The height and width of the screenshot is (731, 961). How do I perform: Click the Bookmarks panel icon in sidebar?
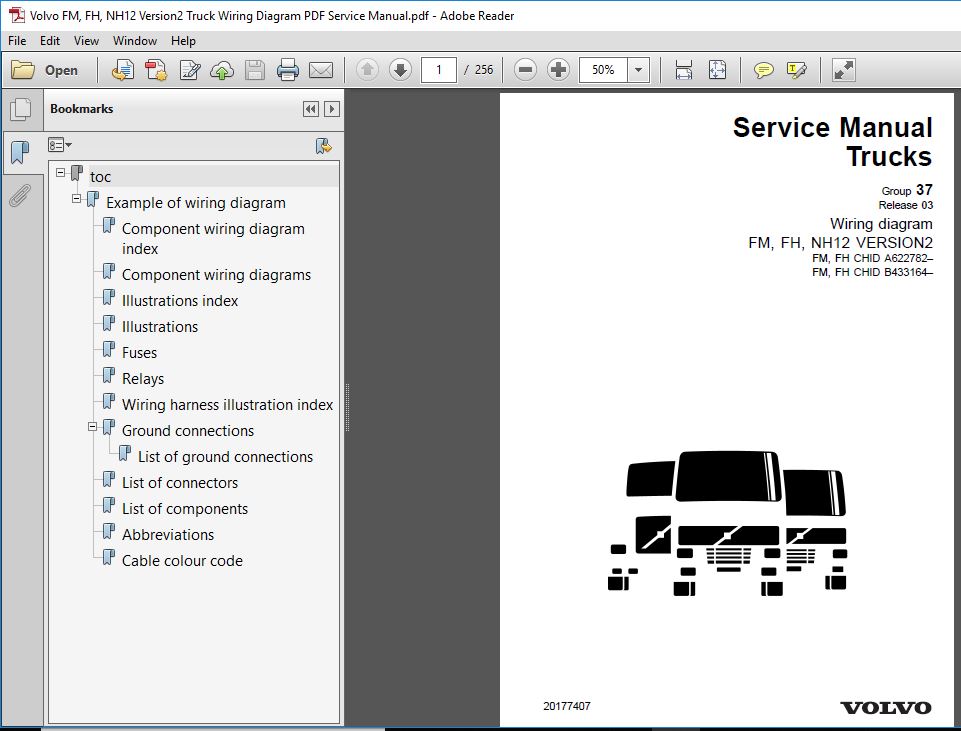pyautogui.click(x=20, y=152)
